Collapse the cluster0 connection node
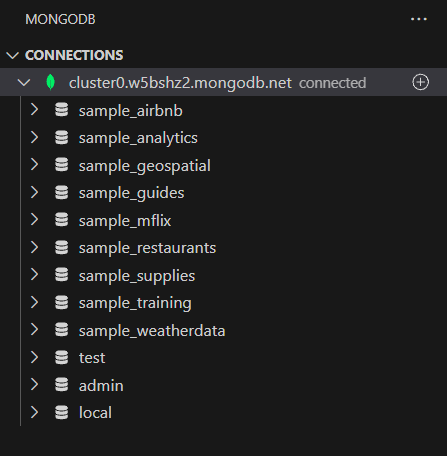The width and height of the screenshot is (447, 456). [x=24, y=82]
